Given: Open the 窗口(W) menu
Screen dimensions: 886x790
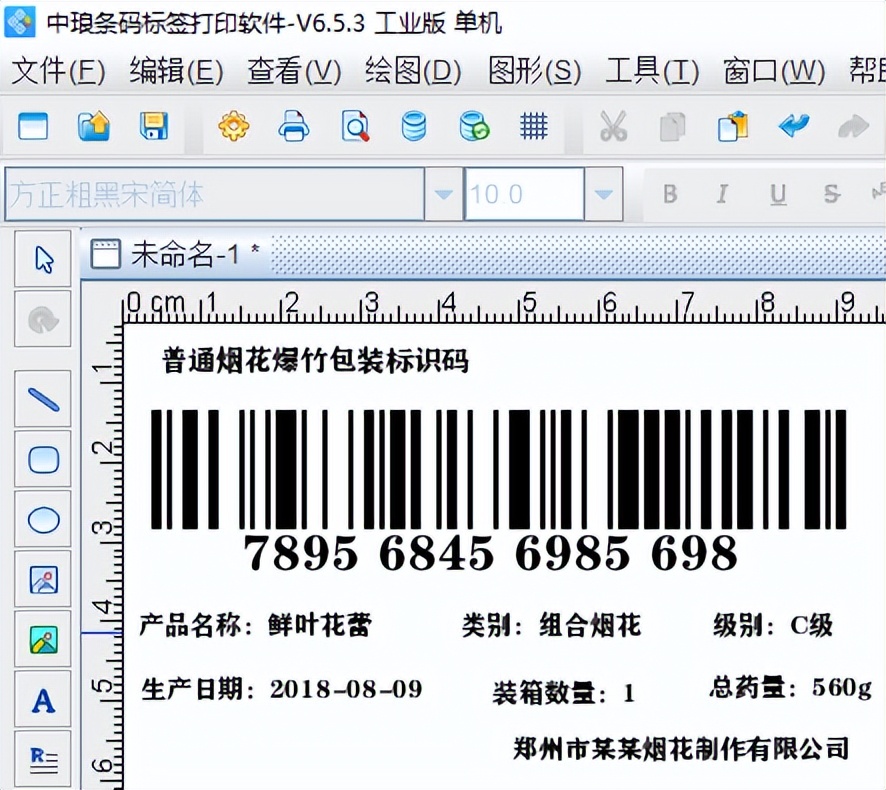Looking at the screenshot, I should tap(774, 71).
